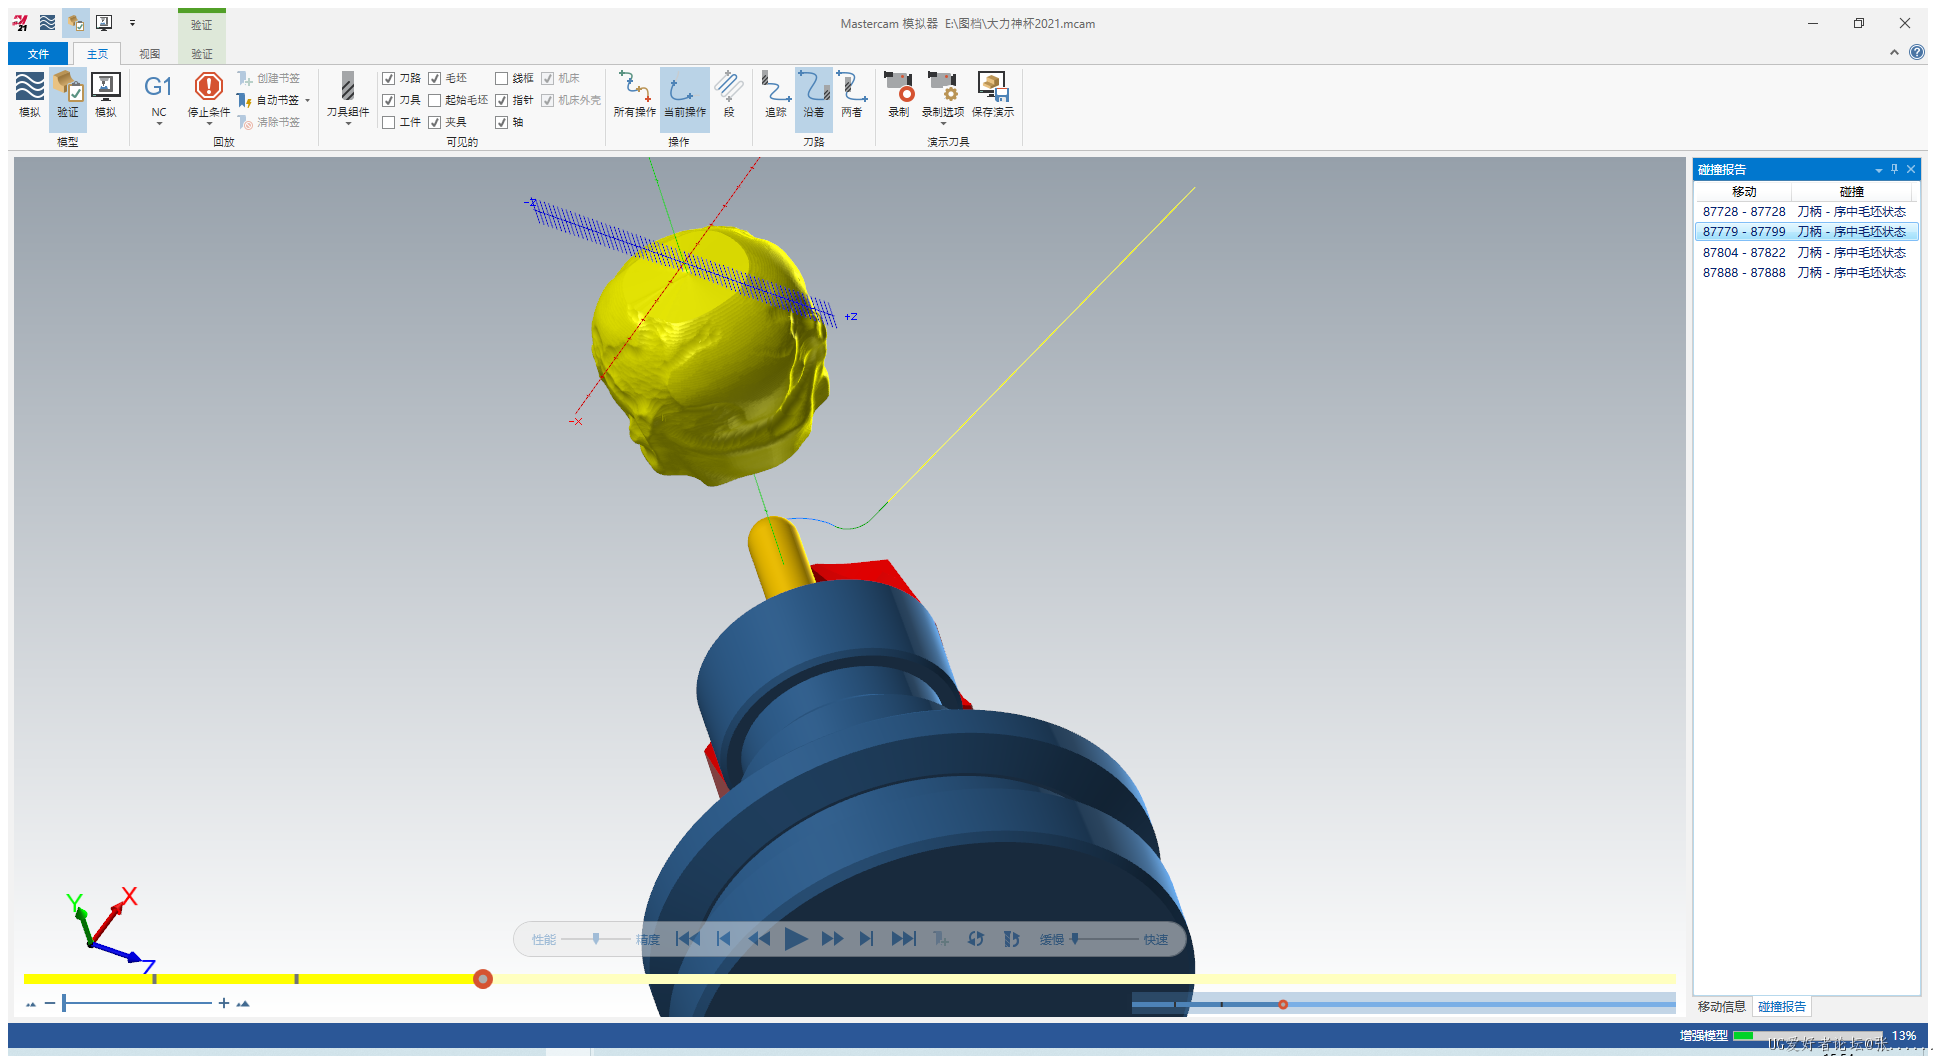Switch to the 碰撞报告 tab at the panel bottom
Viewport: 1936px width, 1056px height.
[x=1782, y=1006]
